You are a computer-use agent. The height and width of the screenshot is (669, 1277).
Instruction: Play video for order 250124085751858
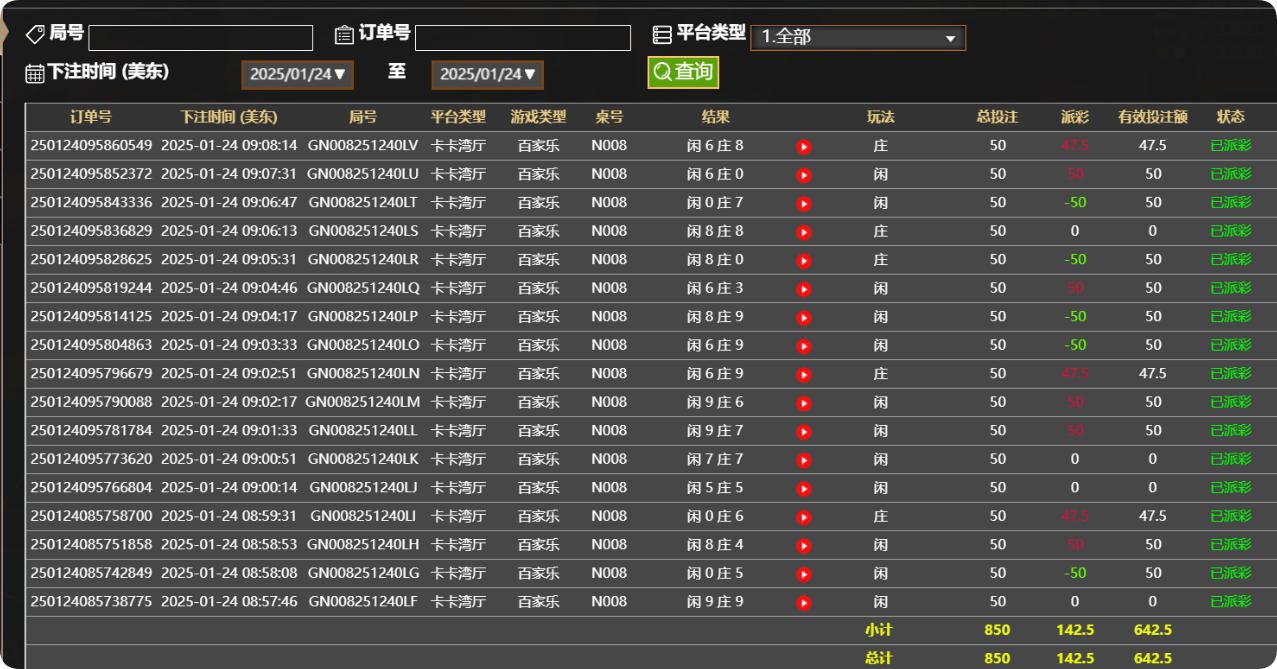click(803, 544)
